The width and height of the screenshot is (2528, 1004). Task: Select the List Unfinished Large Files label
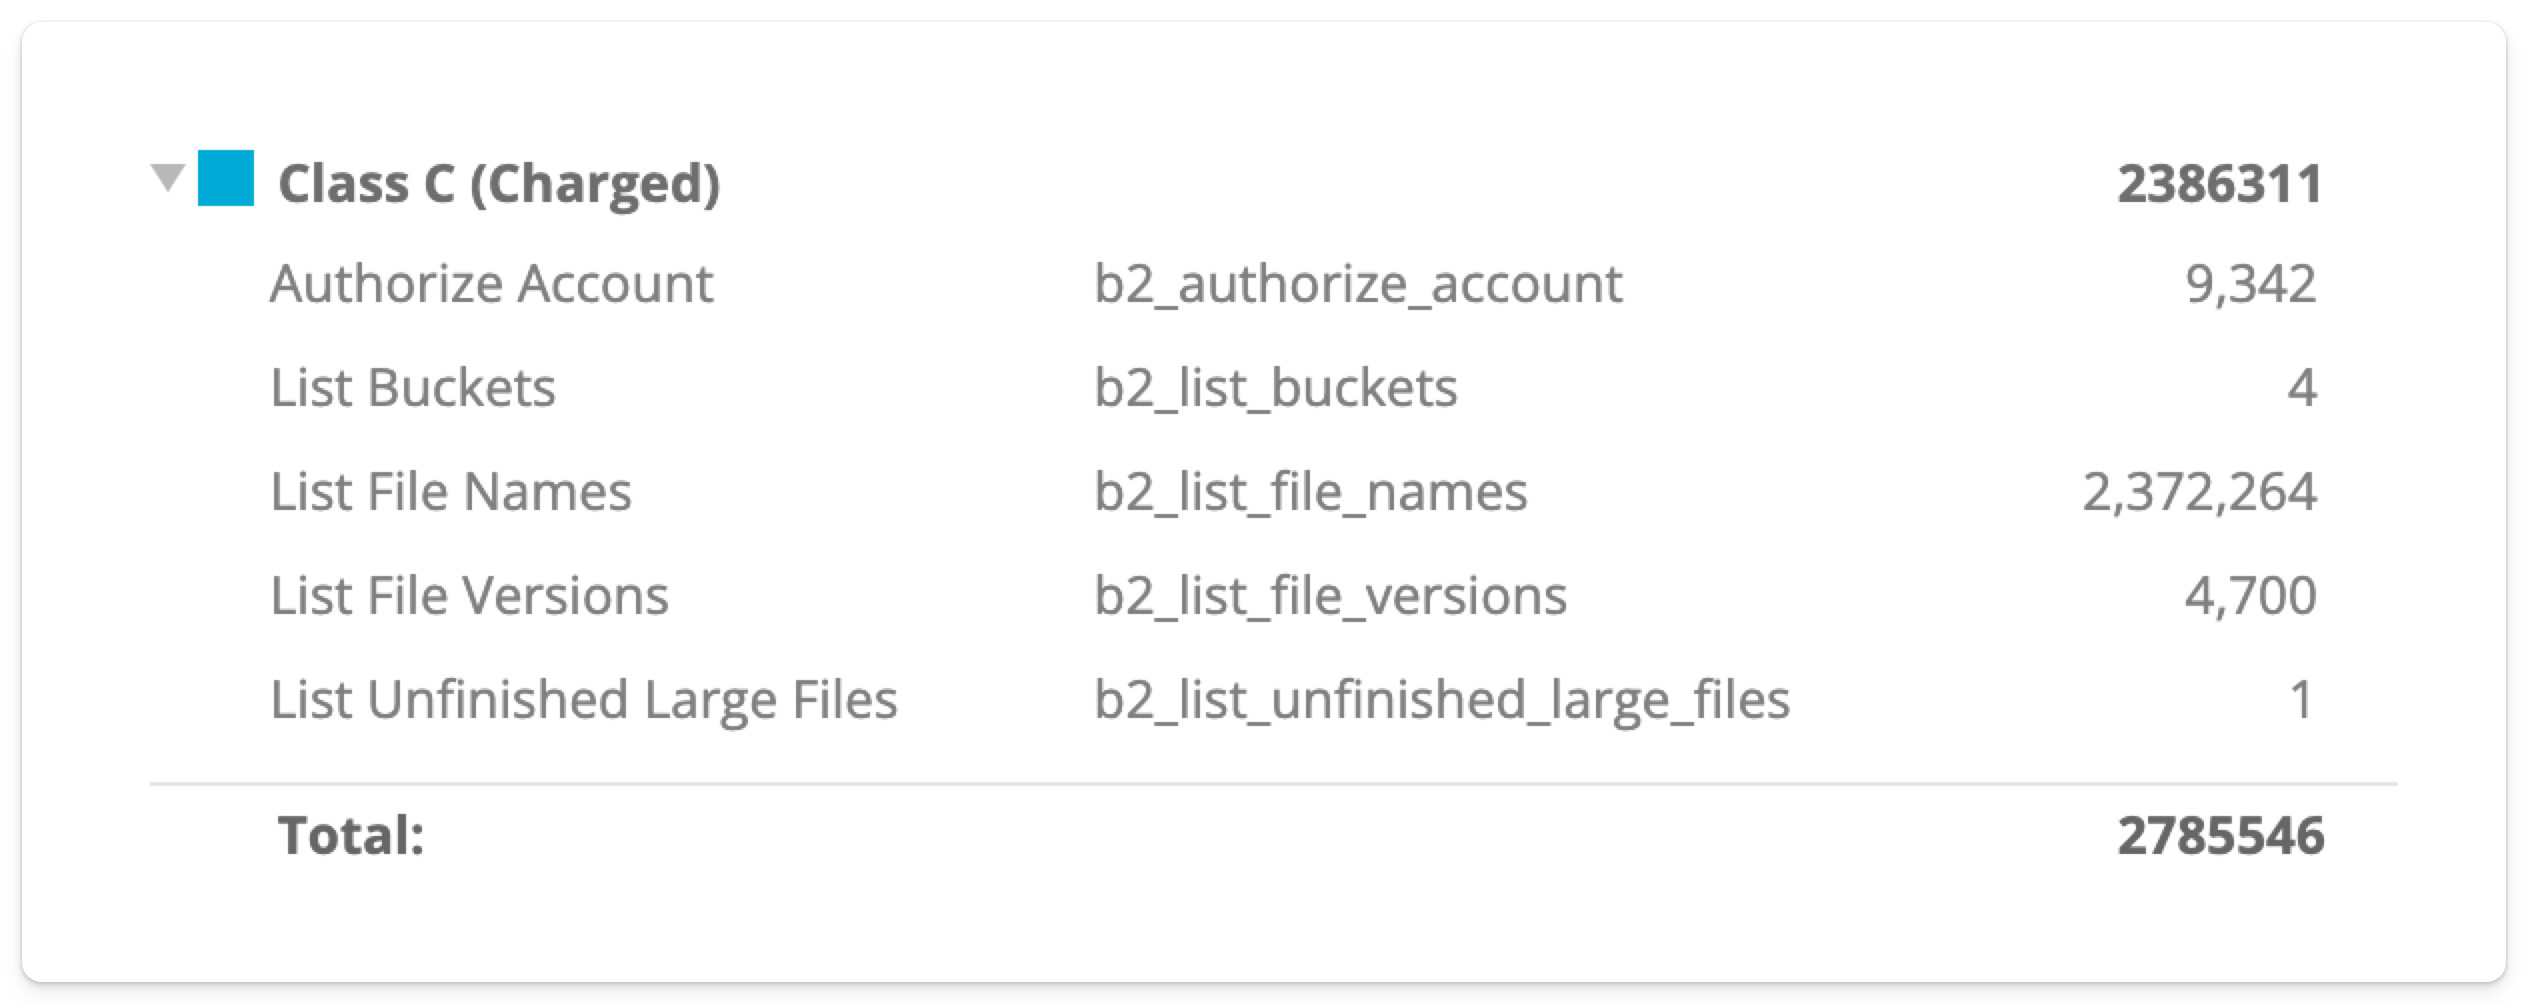(x=584, y=700)
